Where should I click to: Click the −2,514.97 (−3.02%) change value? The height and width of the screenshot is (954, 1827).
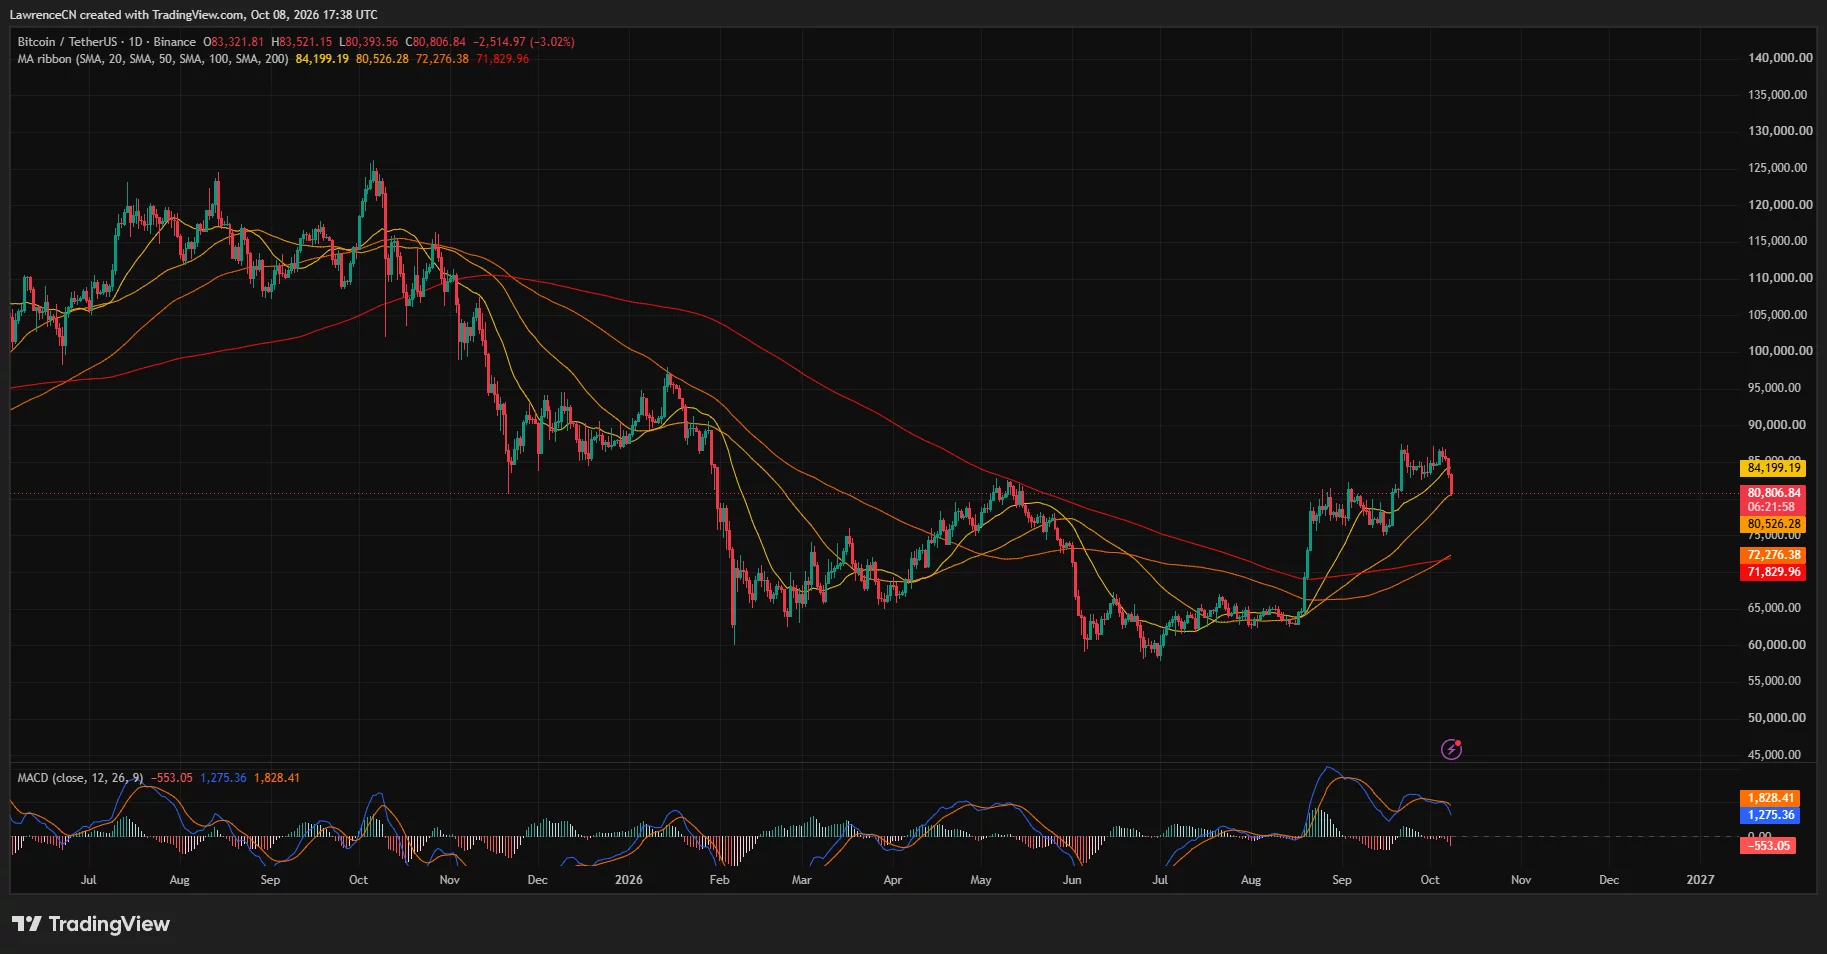524,42
